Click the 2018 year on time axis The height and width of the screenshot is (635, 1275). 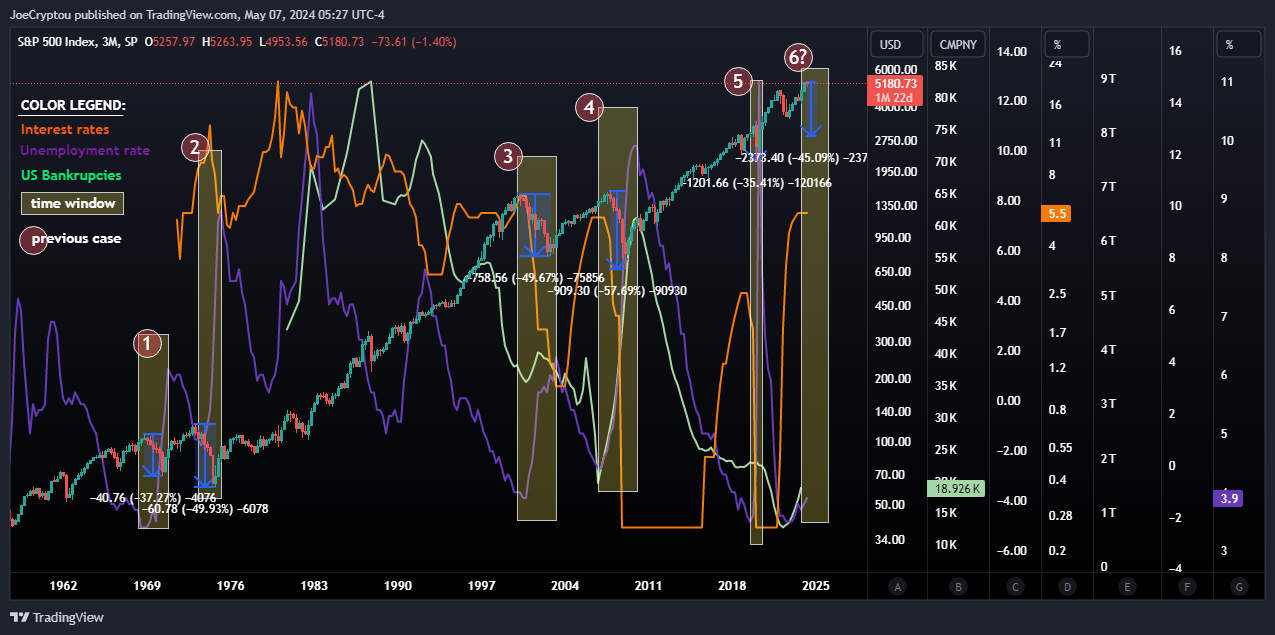pos(733,586)
